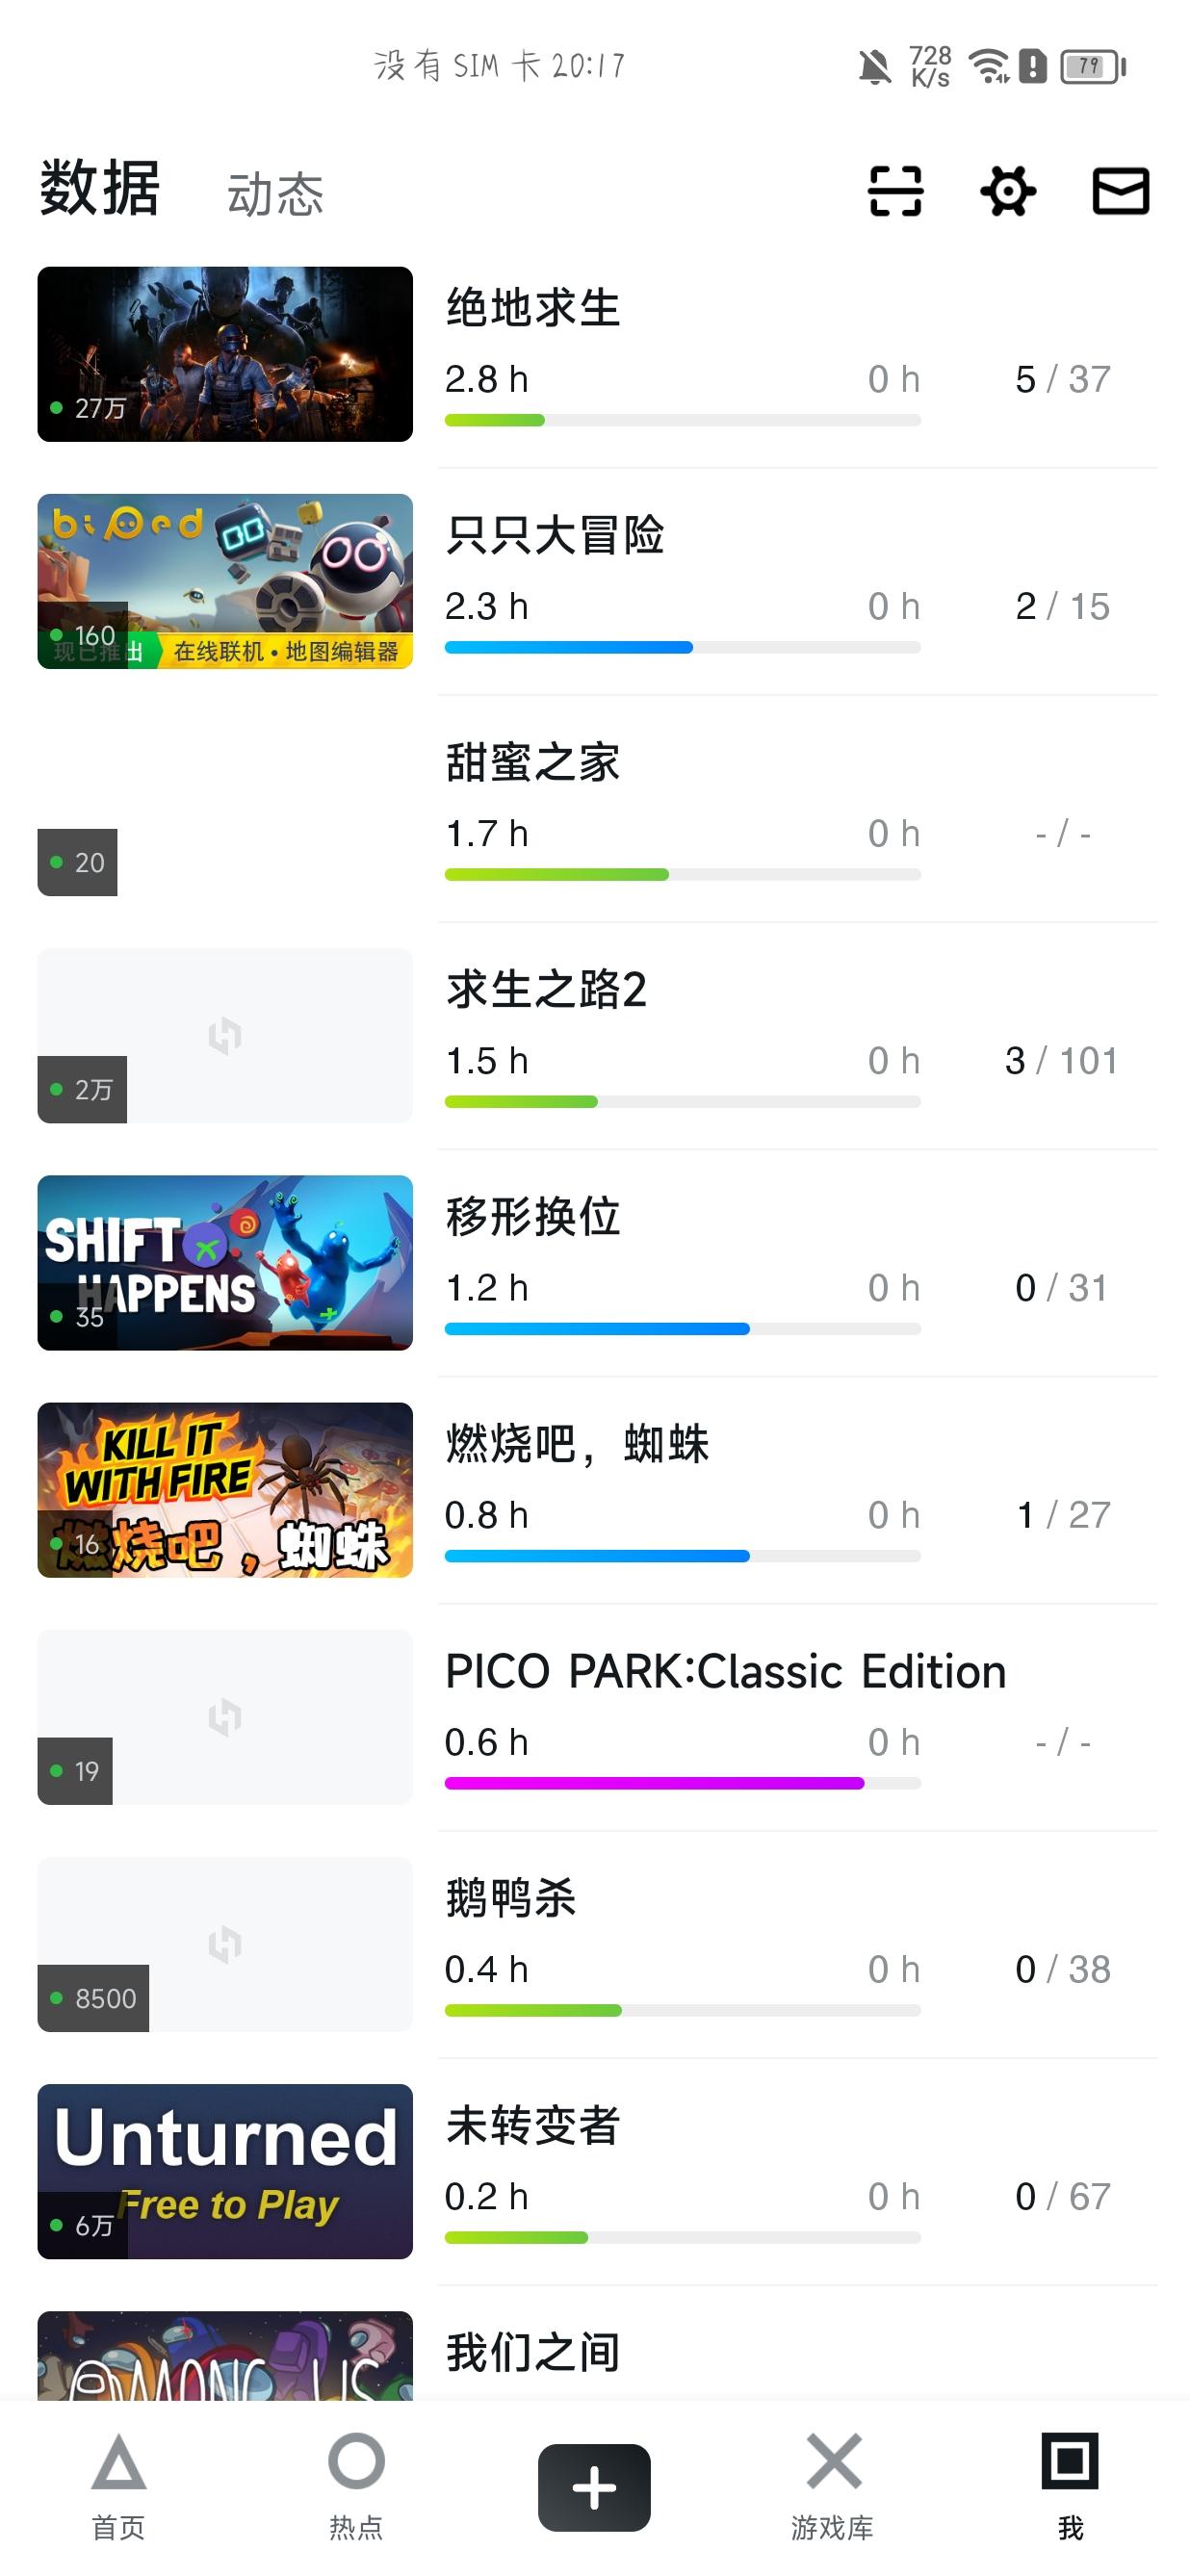Image resolution: width=1190 pixels, height=2576 pixels.
Task: Tap the scan QR code icon
Action: coord(895,191)
